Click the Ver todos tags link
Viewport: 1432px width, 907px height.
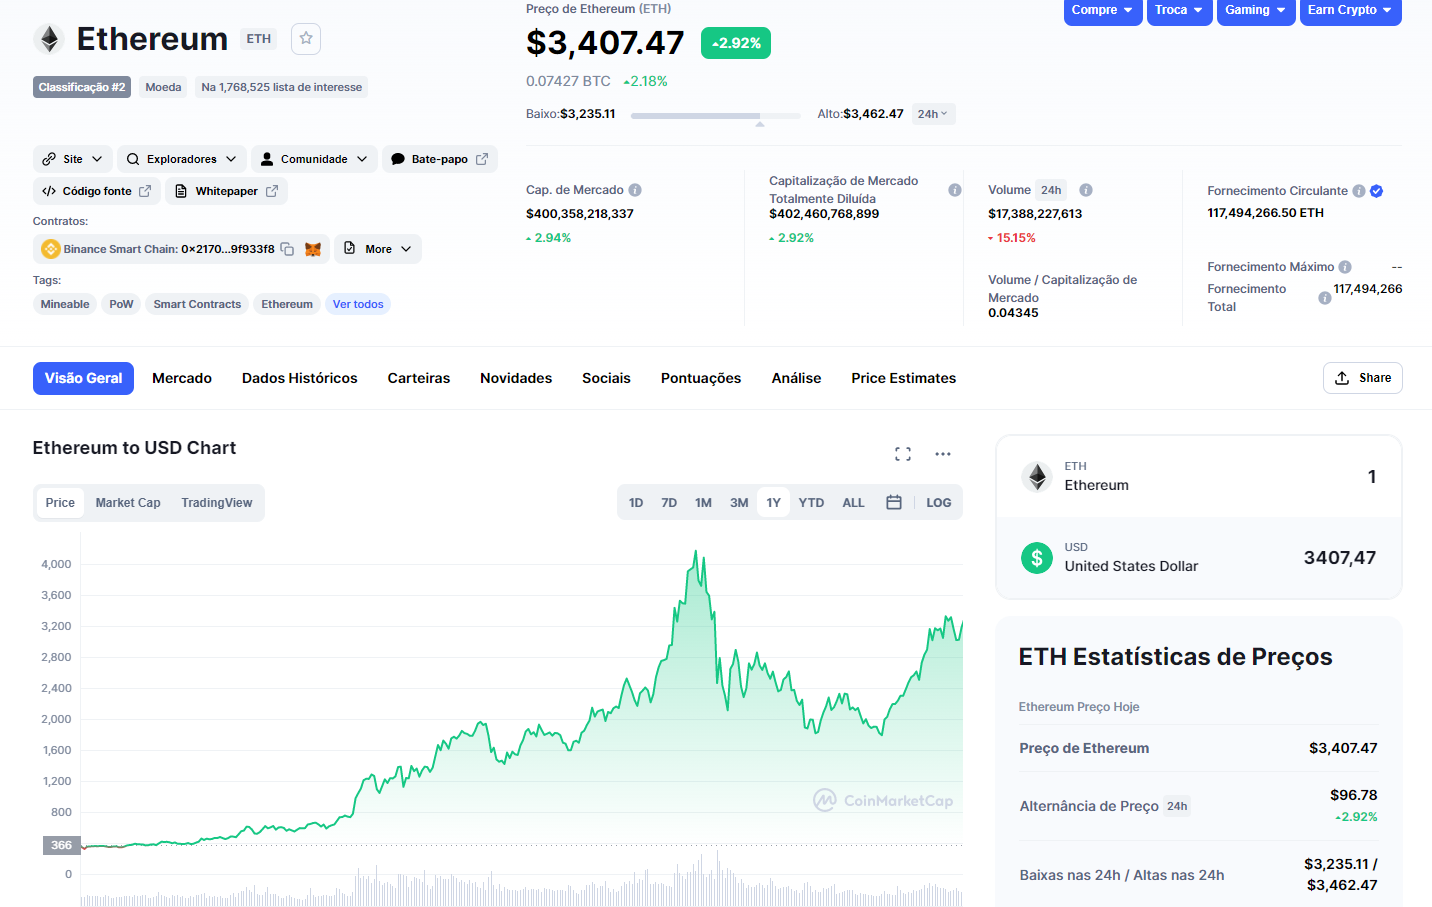pyautogui.click(x=358, y=304)
